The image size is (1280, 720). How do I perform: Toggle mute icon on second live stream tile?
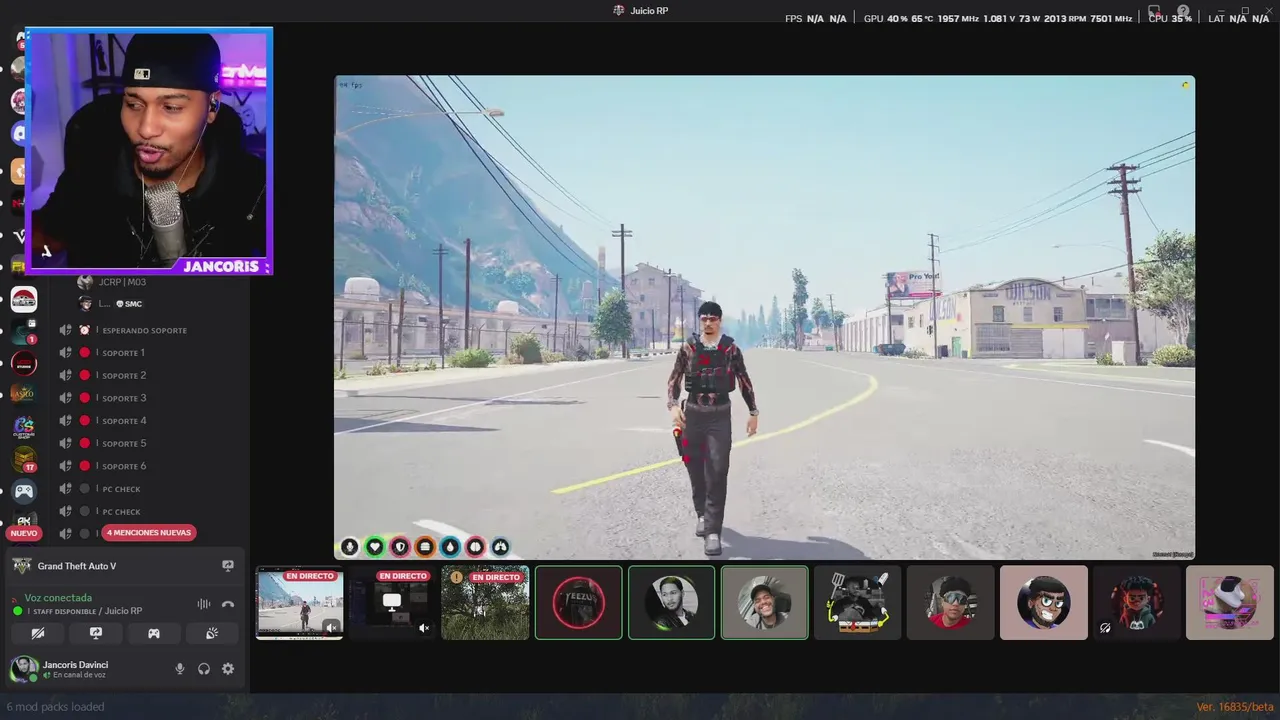pyautogui.click(x=424, y=628)
